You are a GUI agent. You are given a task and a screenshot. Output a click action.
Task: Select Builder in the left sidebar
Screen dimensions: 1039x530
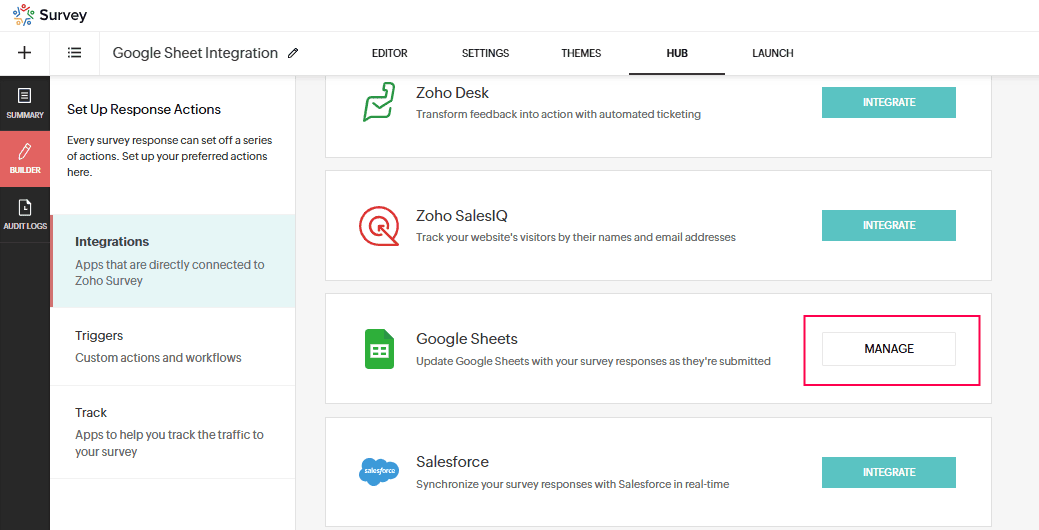pos(25,159)
